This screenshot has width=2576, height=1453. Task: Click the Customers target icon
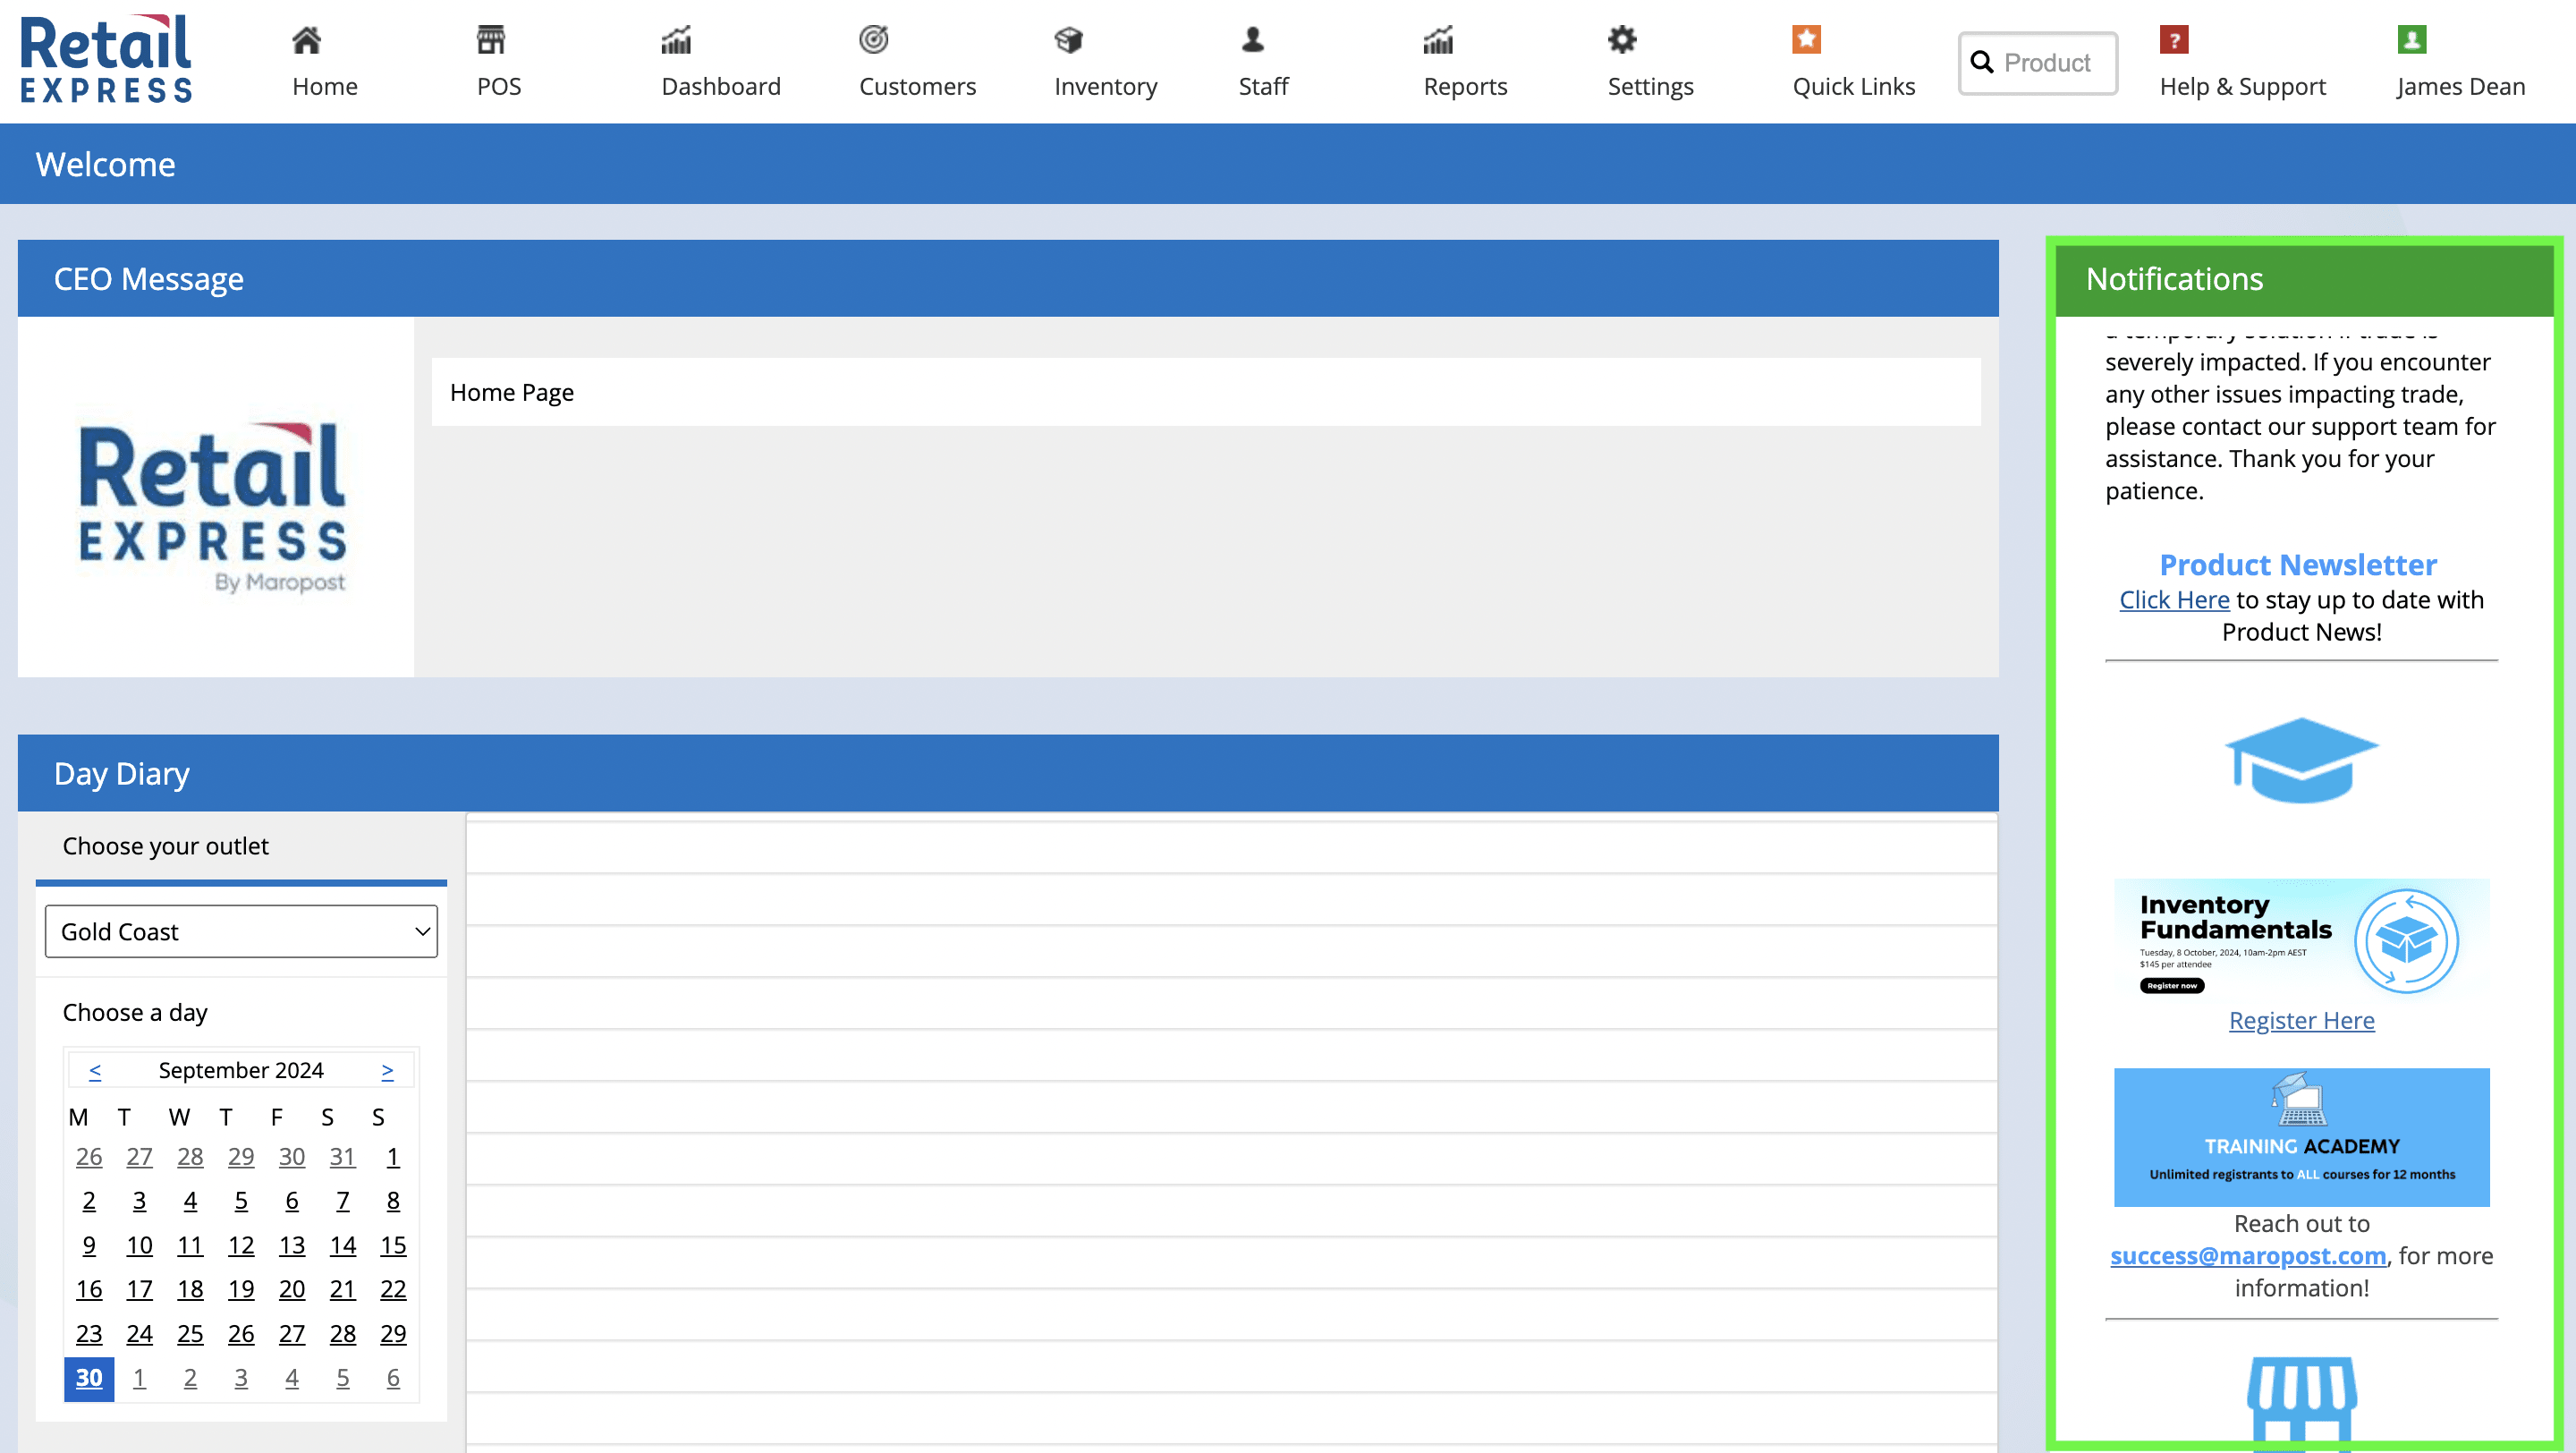pos(873,40)
